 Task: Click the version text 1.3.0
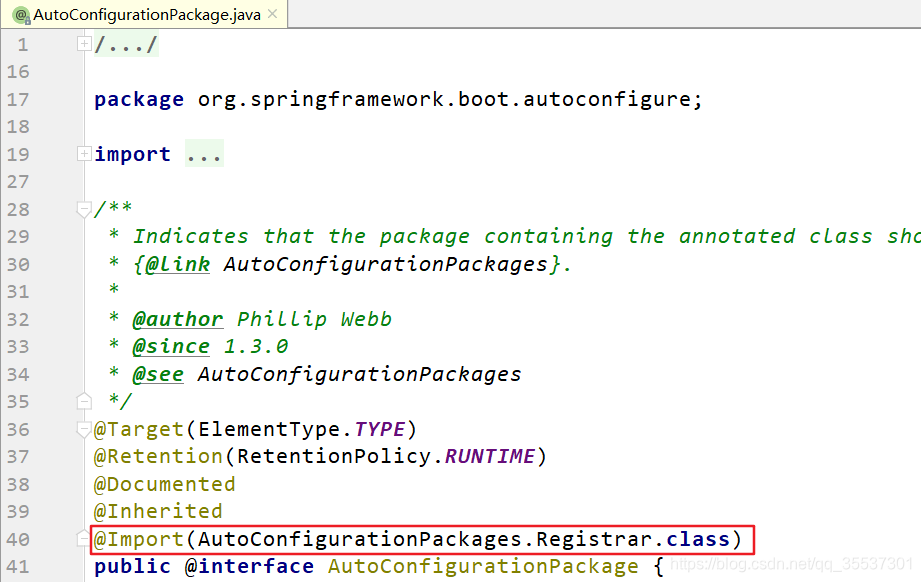point(256,346)
